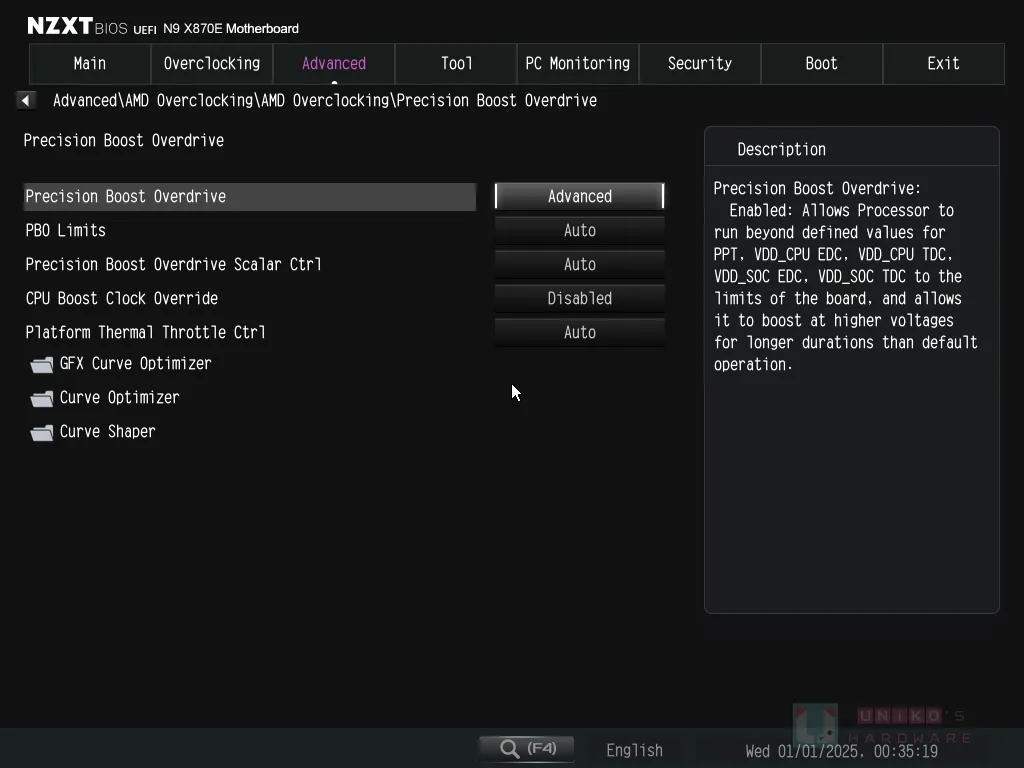Select the highlighted Precision Boost Overdrive row label
Screen dimensions: 1024x768
point(125,197)
